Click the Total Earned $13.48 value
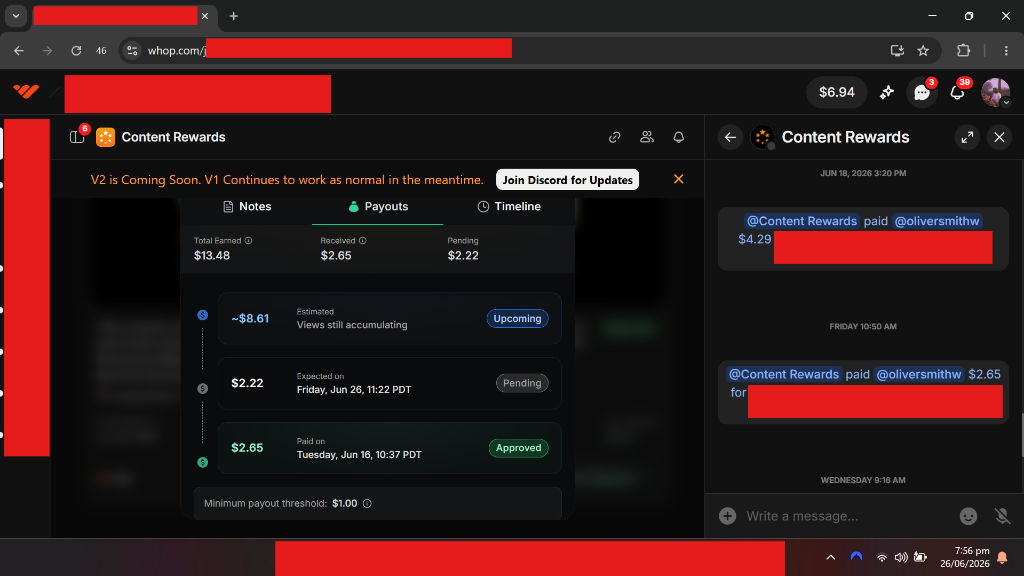This screenshot has height=576, width=1024. pyautogui.click(x=212, y=255)
